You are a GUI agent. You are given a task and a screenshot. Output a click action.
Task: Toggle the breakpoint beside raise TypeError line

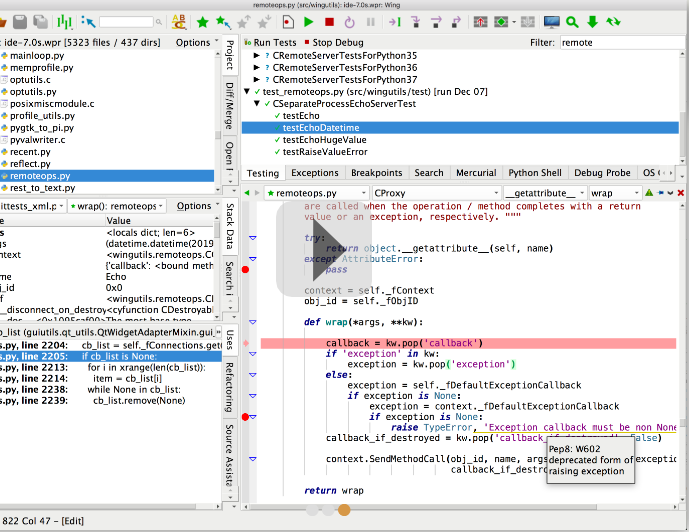pos(246,417)
